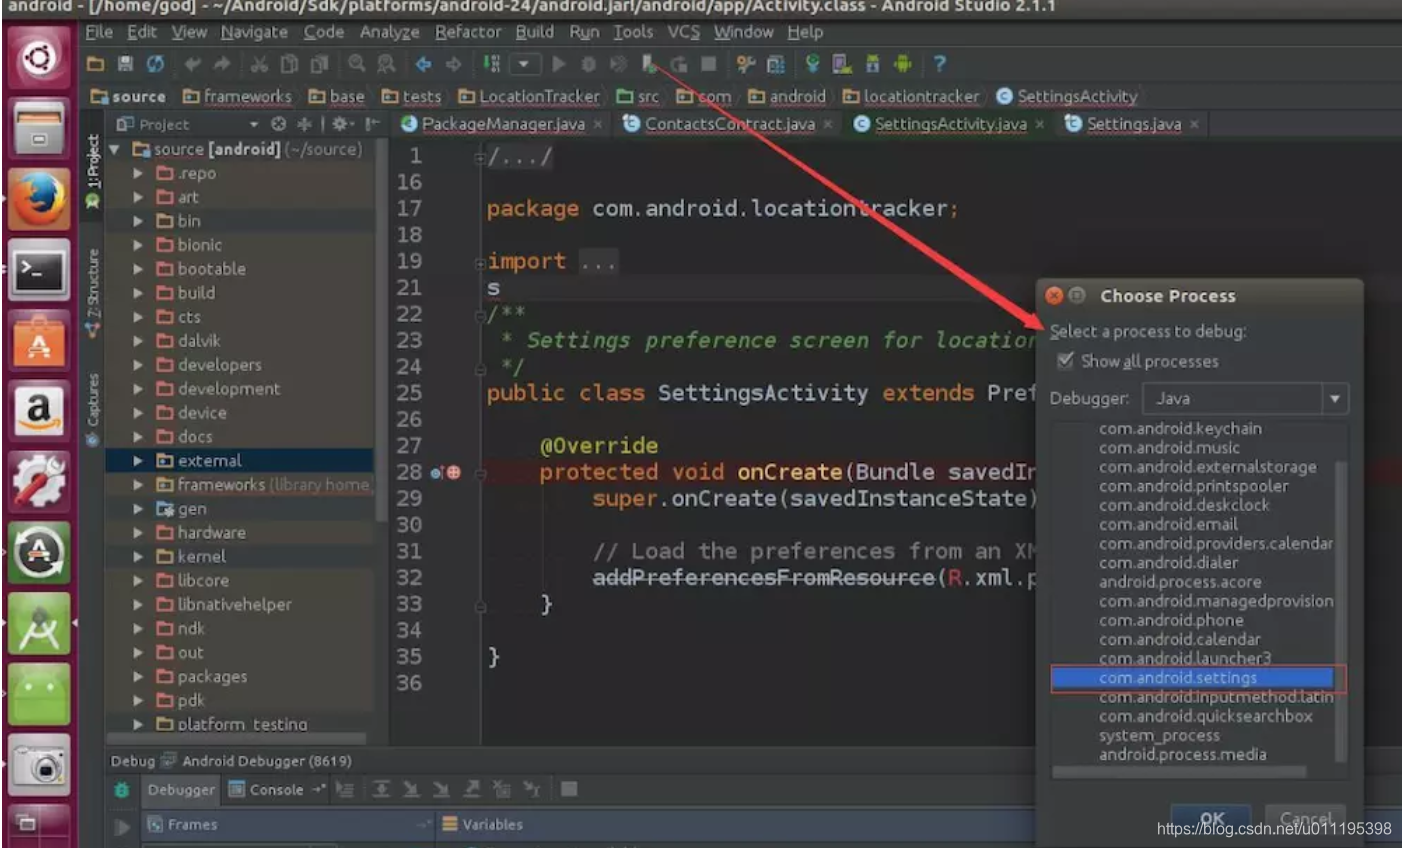Viewport: 1402px width, 848px height.
Task: Click the Synchronize toolbar icon
Action: [156, 64]
